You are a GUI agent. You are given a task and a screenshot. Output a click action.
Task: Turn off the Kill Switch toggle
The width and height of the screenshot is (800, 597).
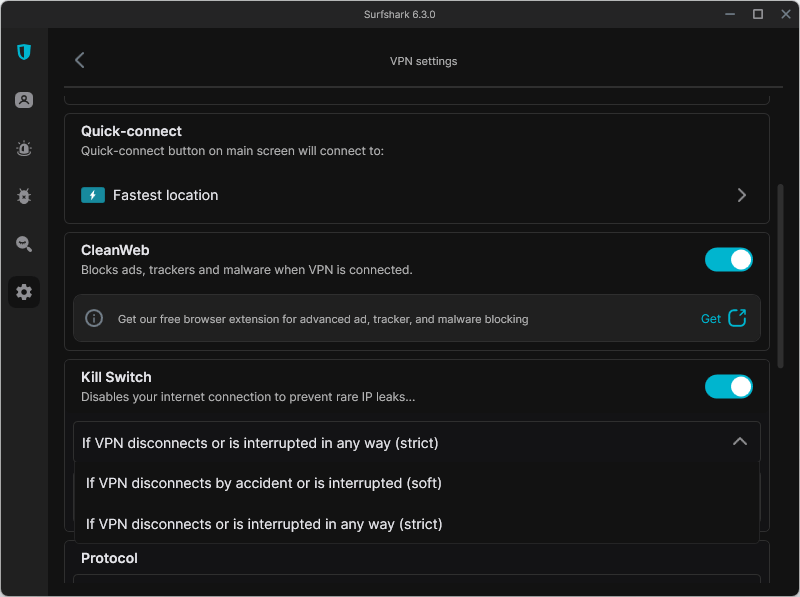click(728, 386)
